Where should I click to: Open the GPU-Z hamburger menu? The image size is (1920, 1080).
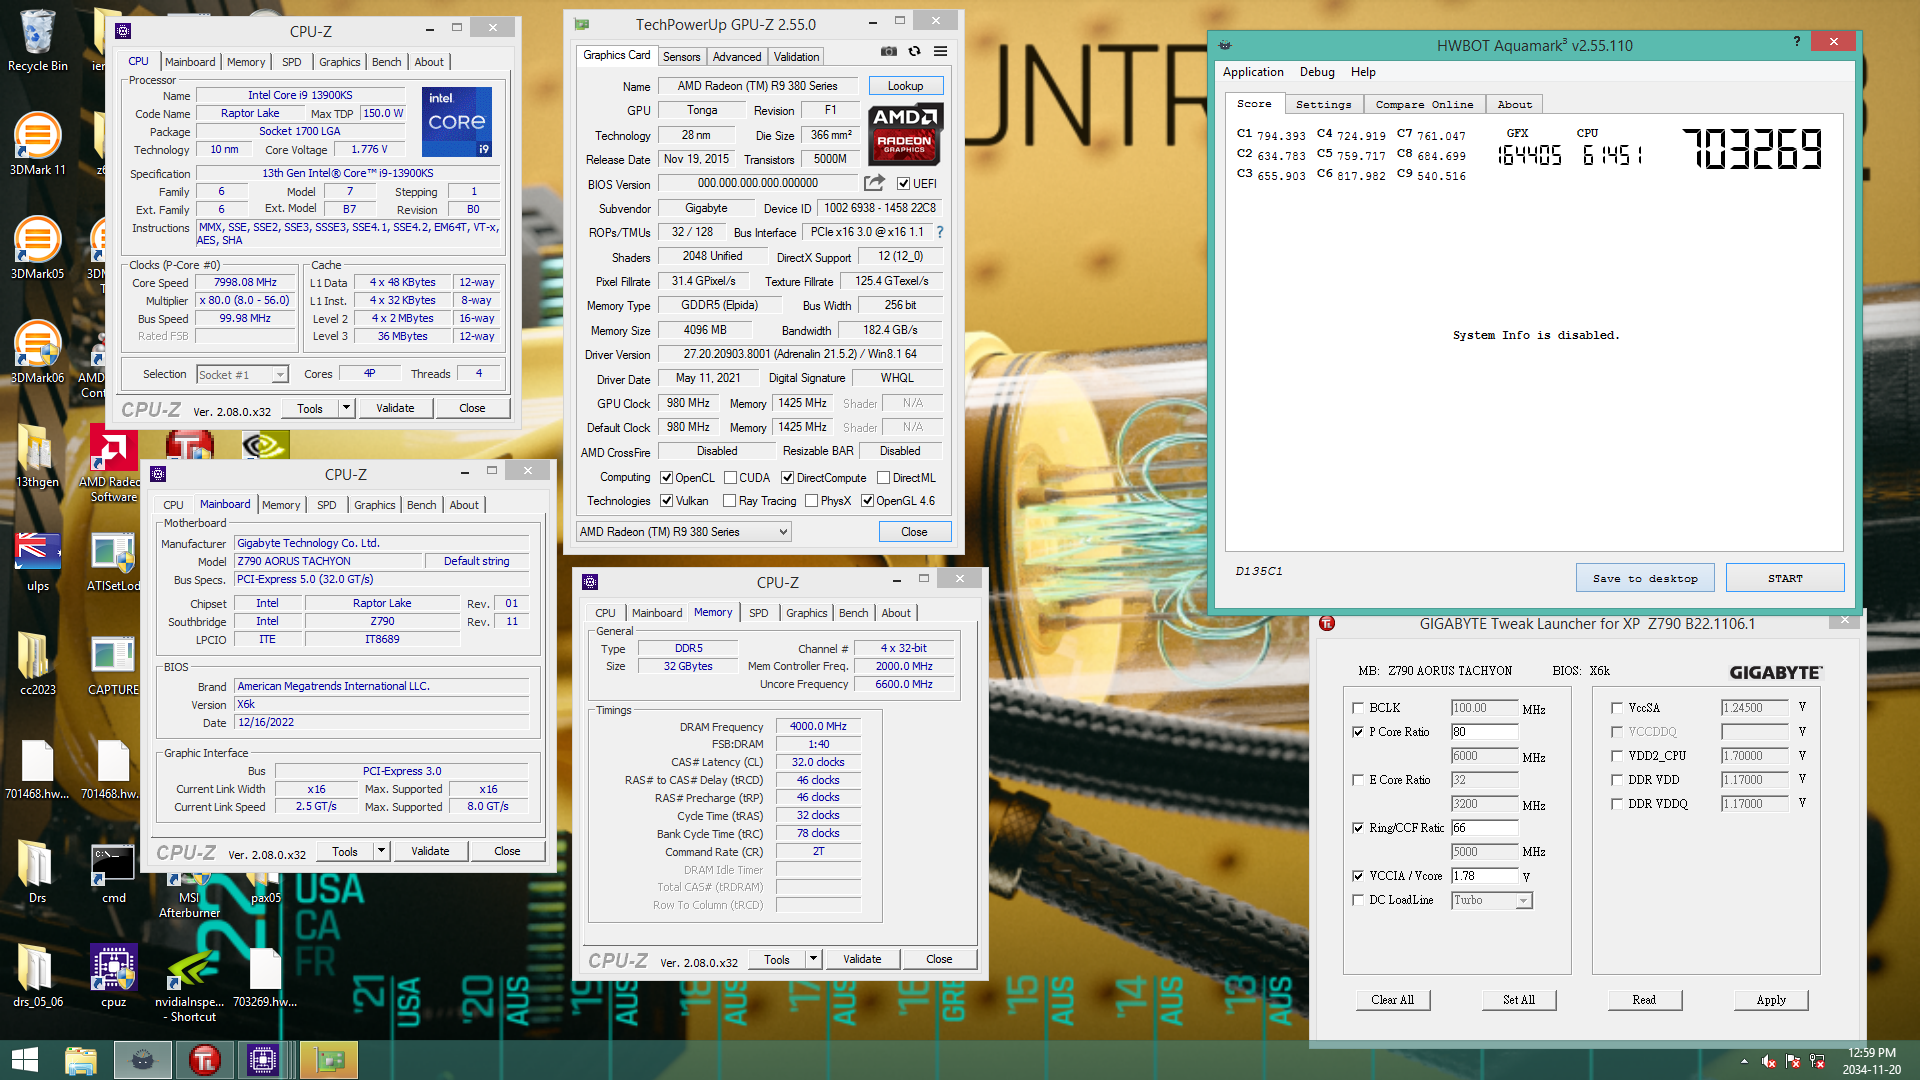point(941,51)
